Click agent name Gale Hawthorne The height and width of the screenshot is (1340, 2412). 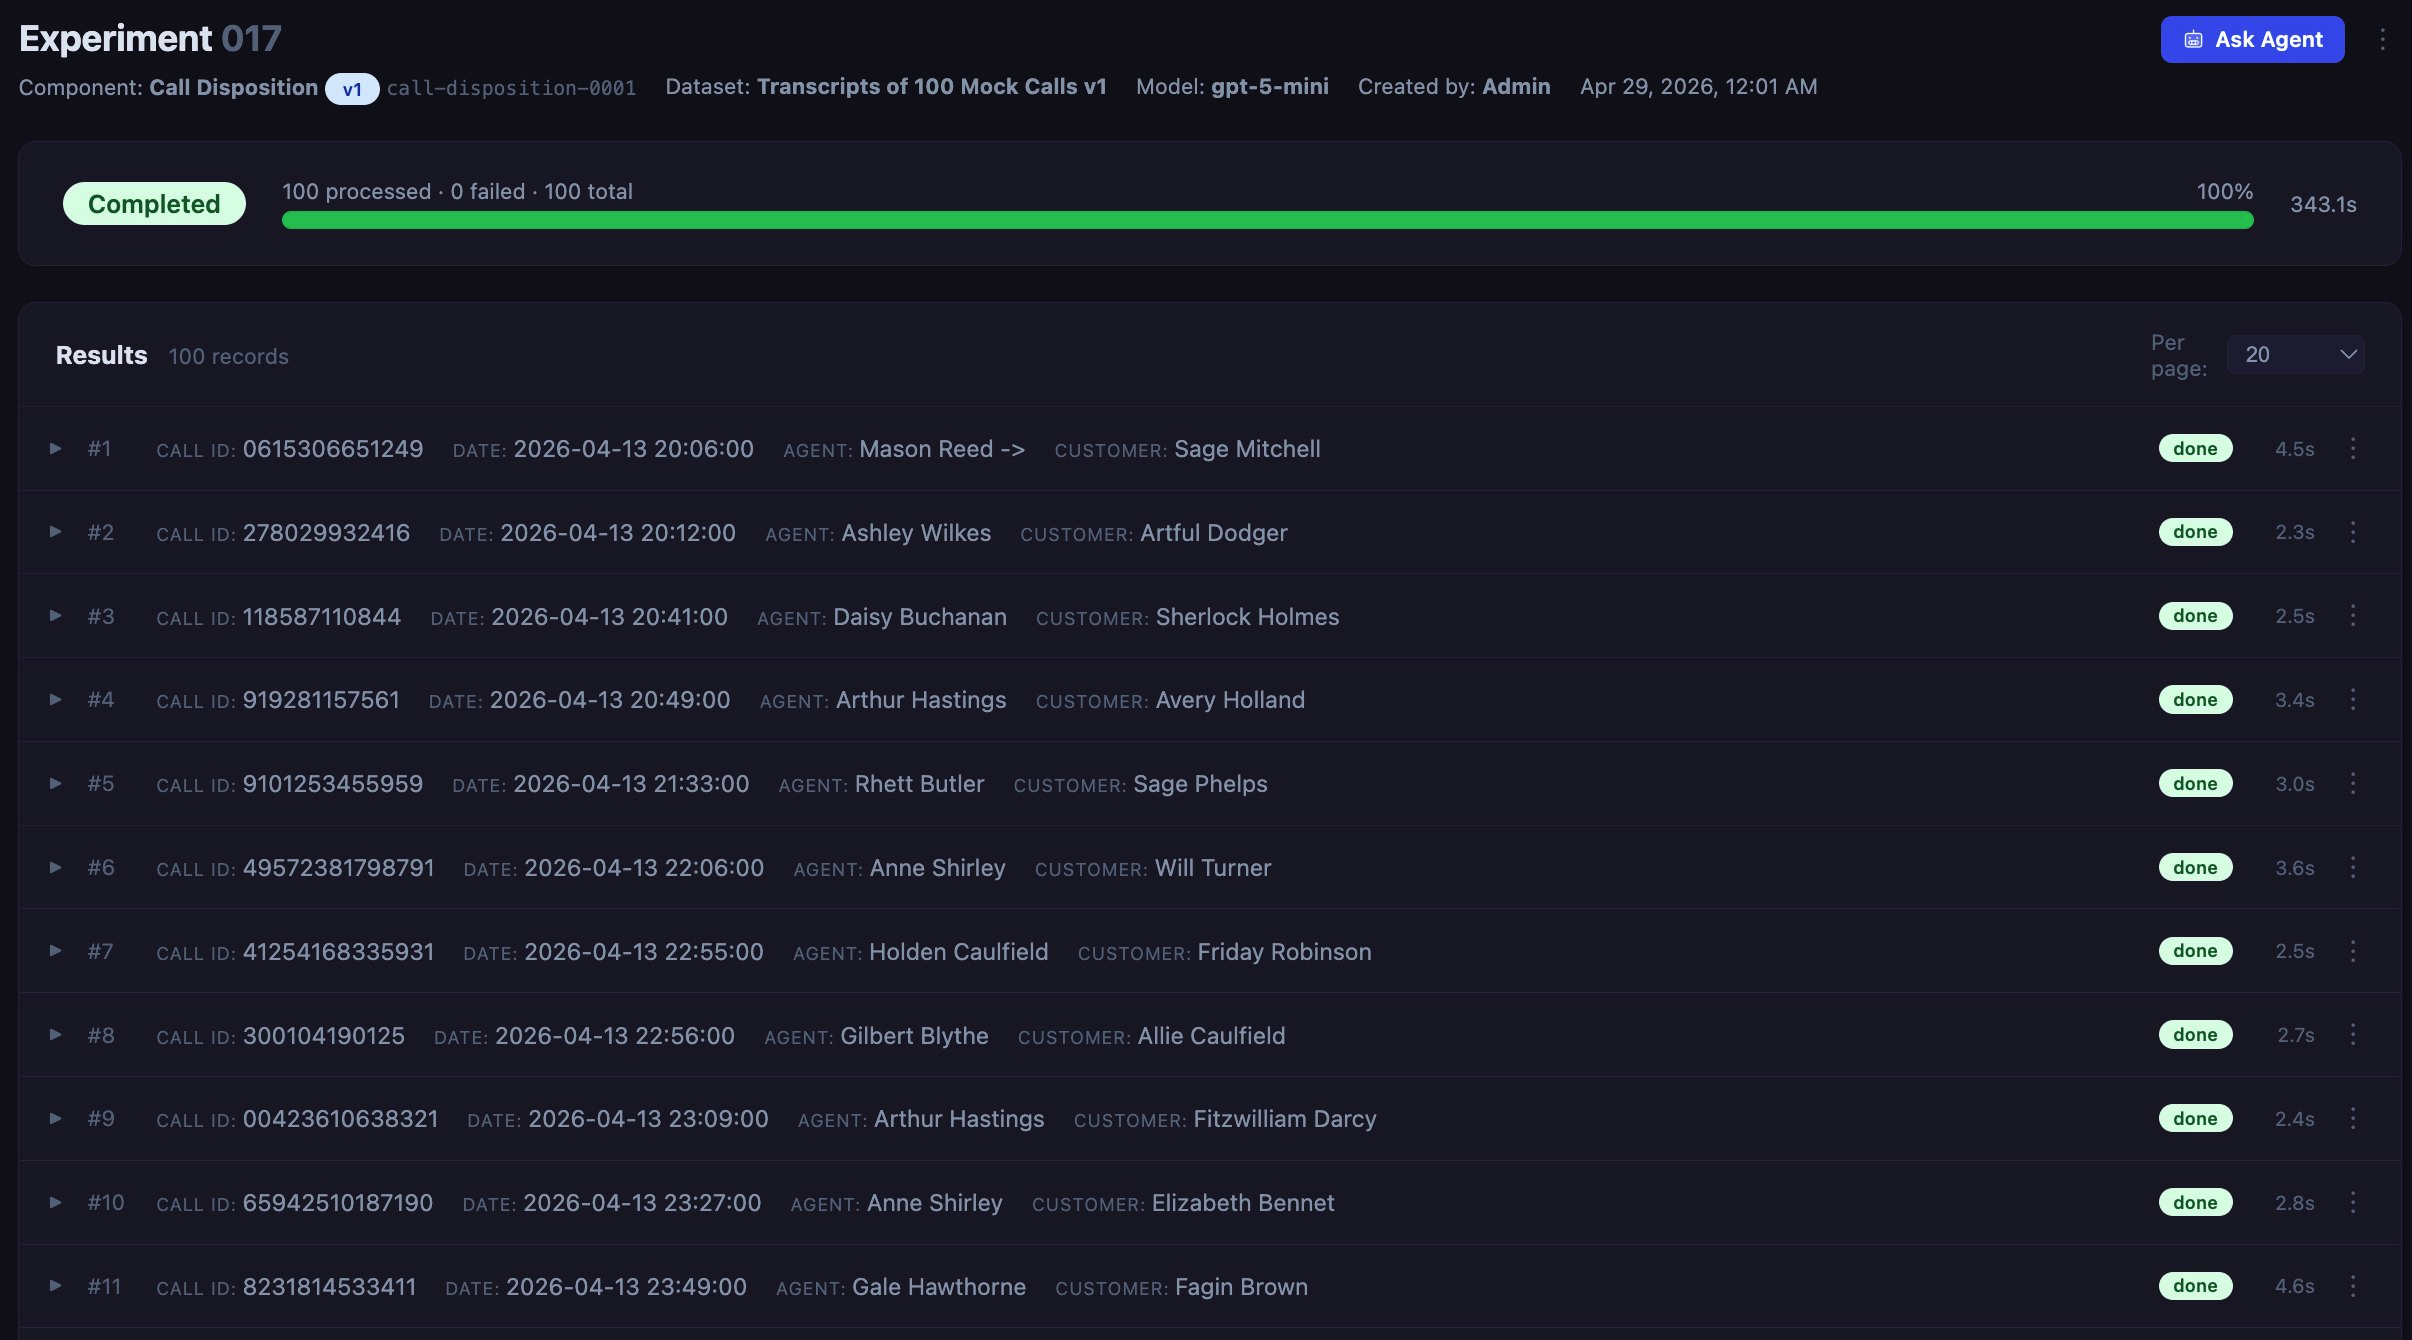coord(938,1287)
